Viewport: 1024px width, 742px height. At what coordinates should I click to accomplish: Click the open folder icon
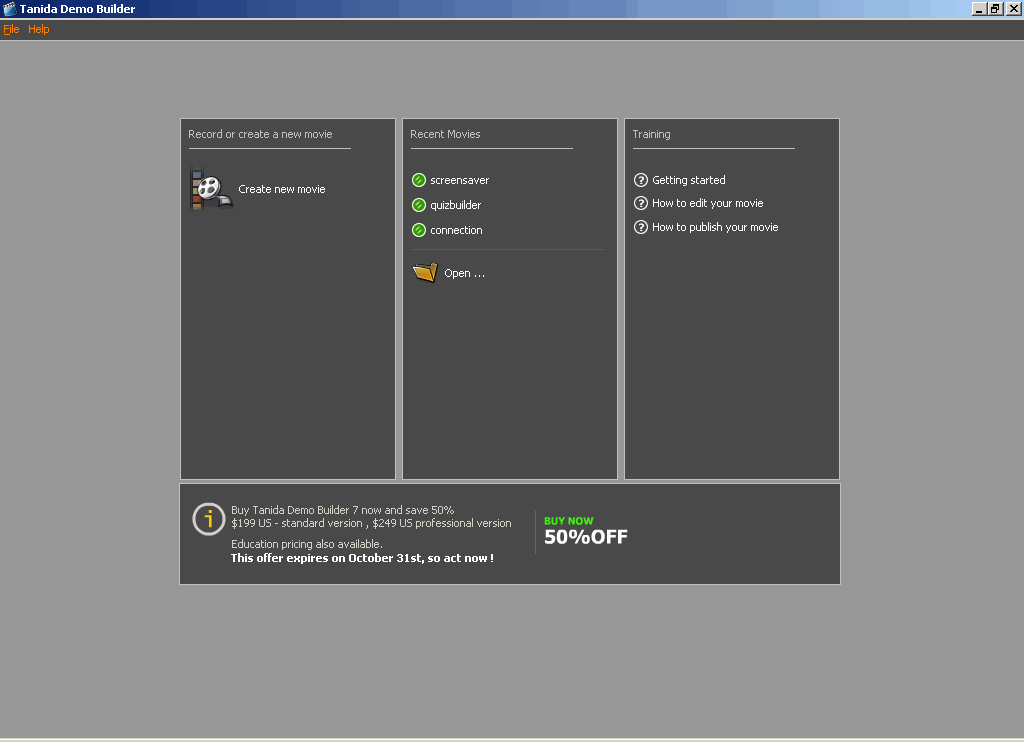425,272
